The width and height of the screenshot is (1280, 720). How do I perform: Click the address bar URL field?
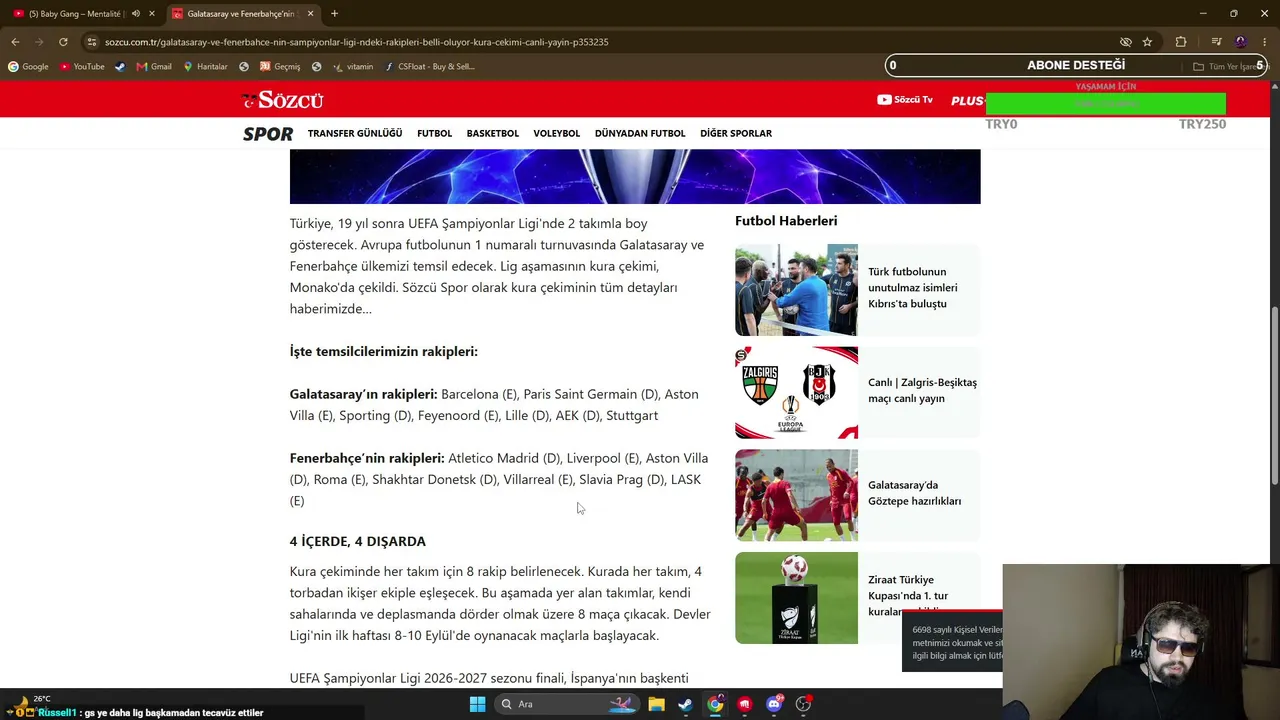[x=600, y=42]
